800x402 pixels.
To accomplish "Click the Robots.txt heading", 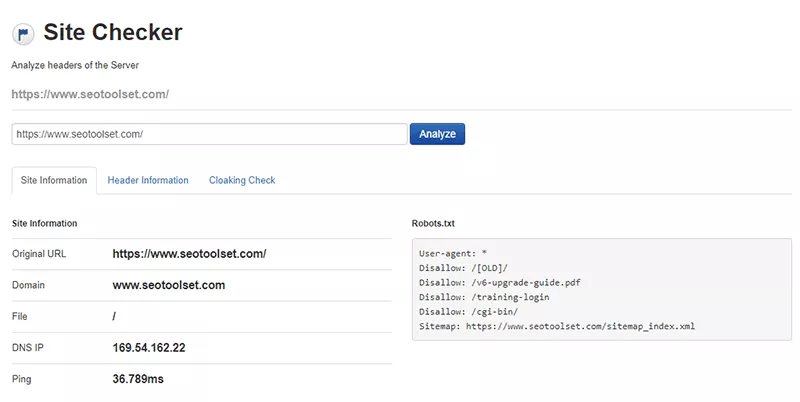I will (433, 223).
